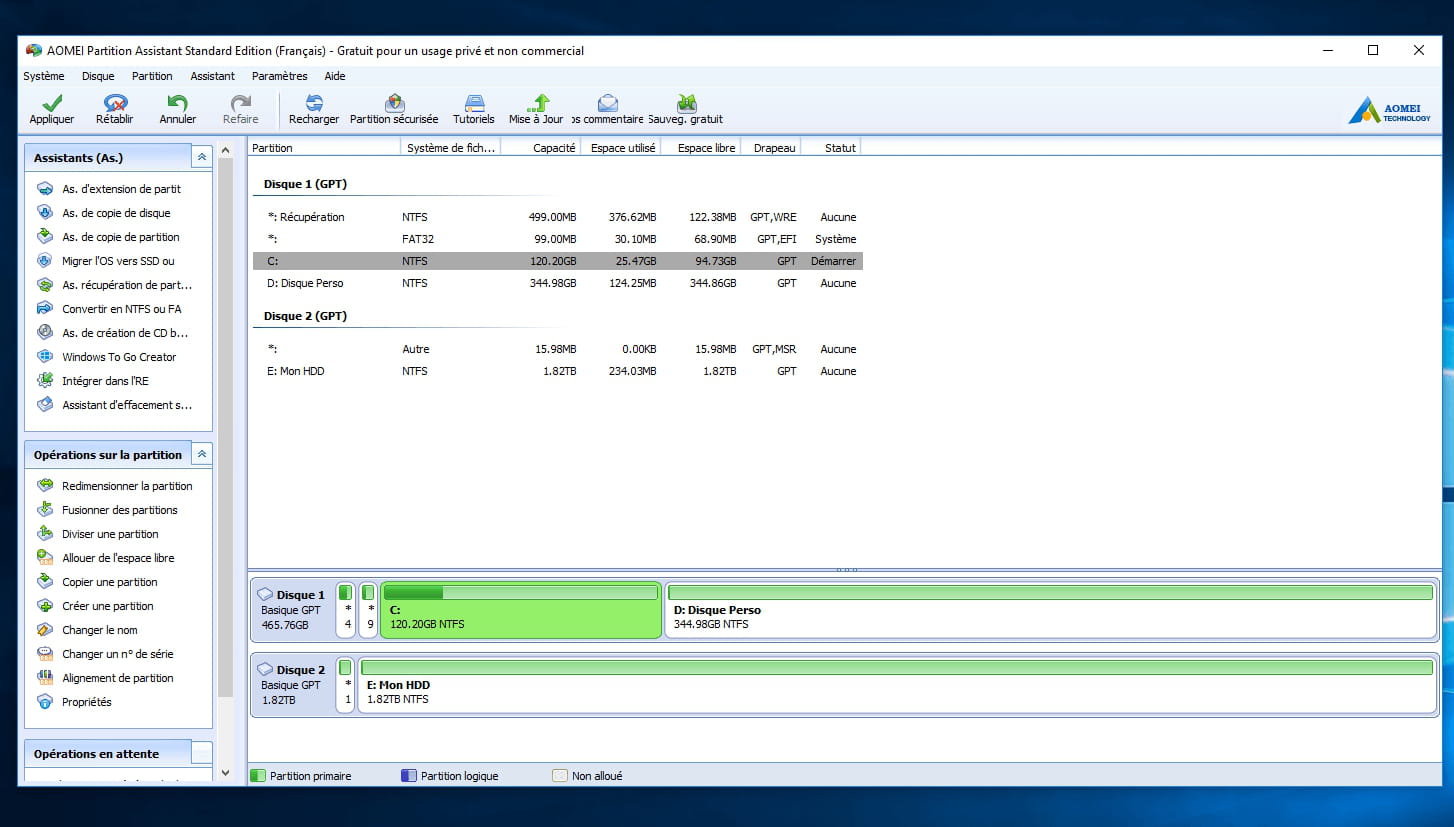Click the Appliquer checkmark icon
The image size is (1454, 827).
coord(52,103)
